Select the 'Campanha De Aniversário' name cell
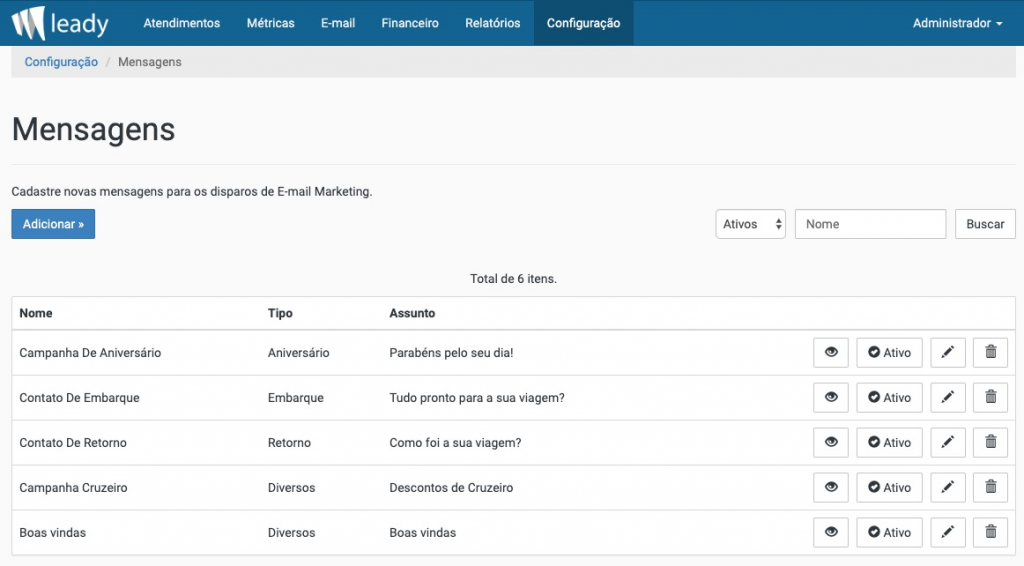Image resolution: width=1024 pixels, height=566 pixels. click(90, 353)
